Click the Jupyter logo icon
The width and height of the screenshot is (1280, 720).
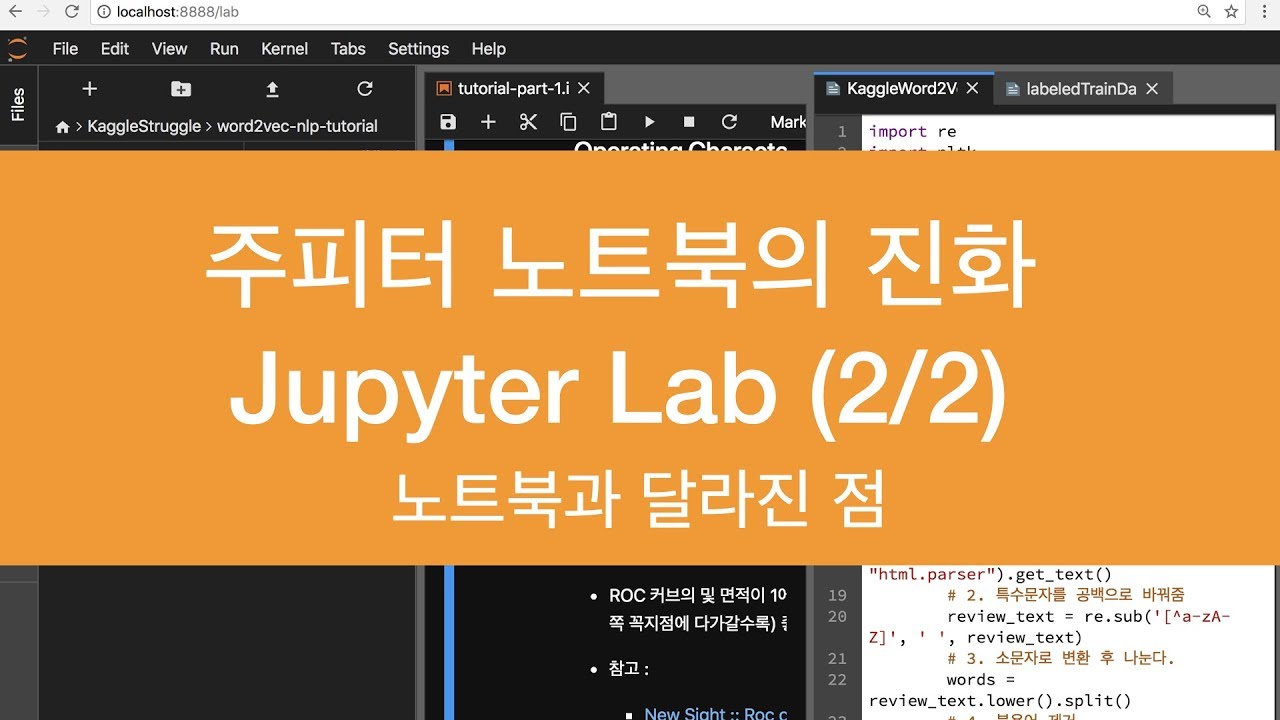click(x=18, y=48)
